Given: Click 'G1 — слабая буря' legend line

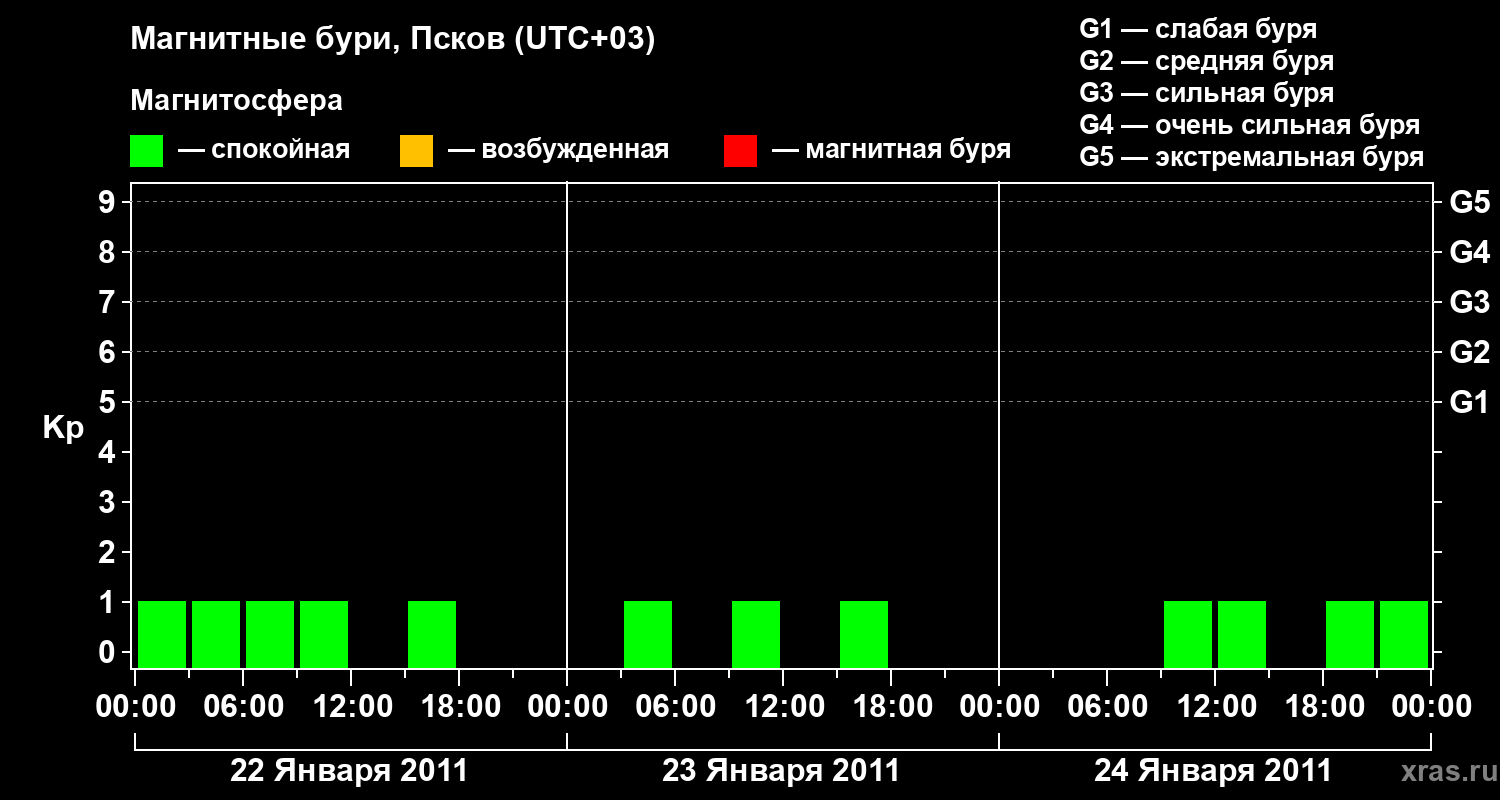Looking at the screenshot, I should pyautogui.click(x=1198, y=29).
